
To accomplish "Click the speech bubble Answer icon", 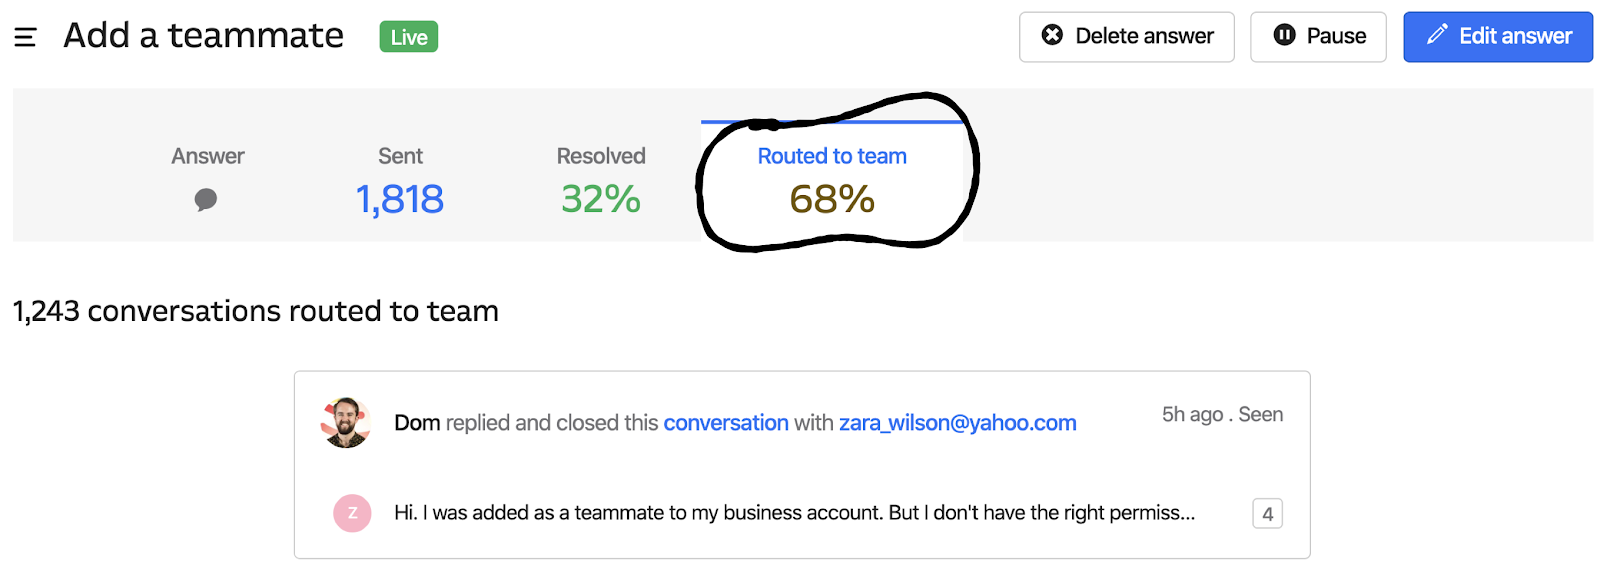I will click(206, 200).
